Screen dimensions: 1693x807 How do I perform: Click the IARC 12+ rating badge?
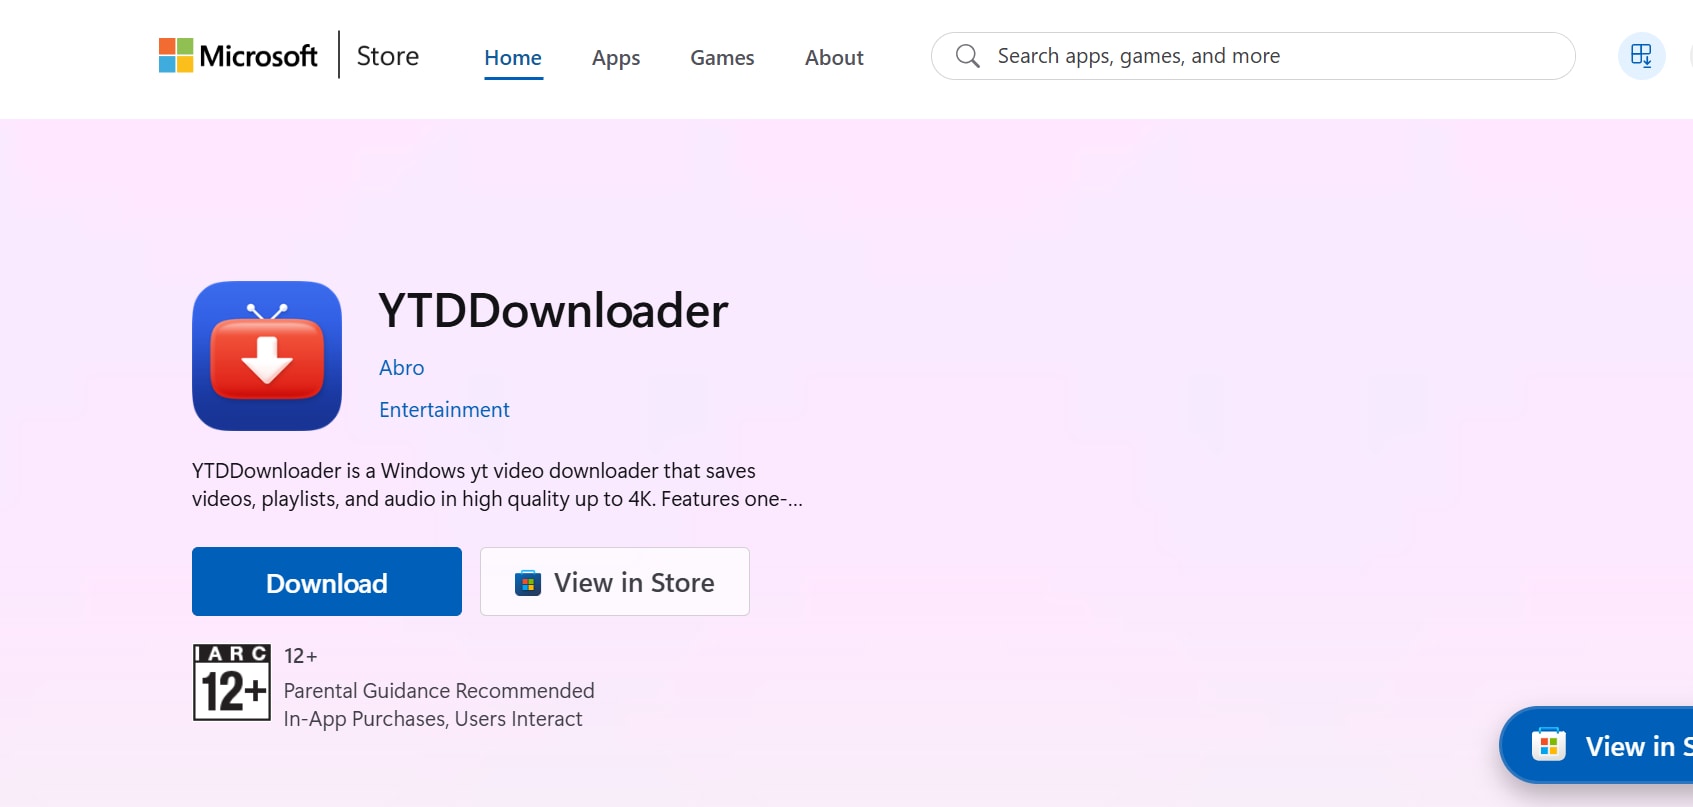click(x=232, y=682)
